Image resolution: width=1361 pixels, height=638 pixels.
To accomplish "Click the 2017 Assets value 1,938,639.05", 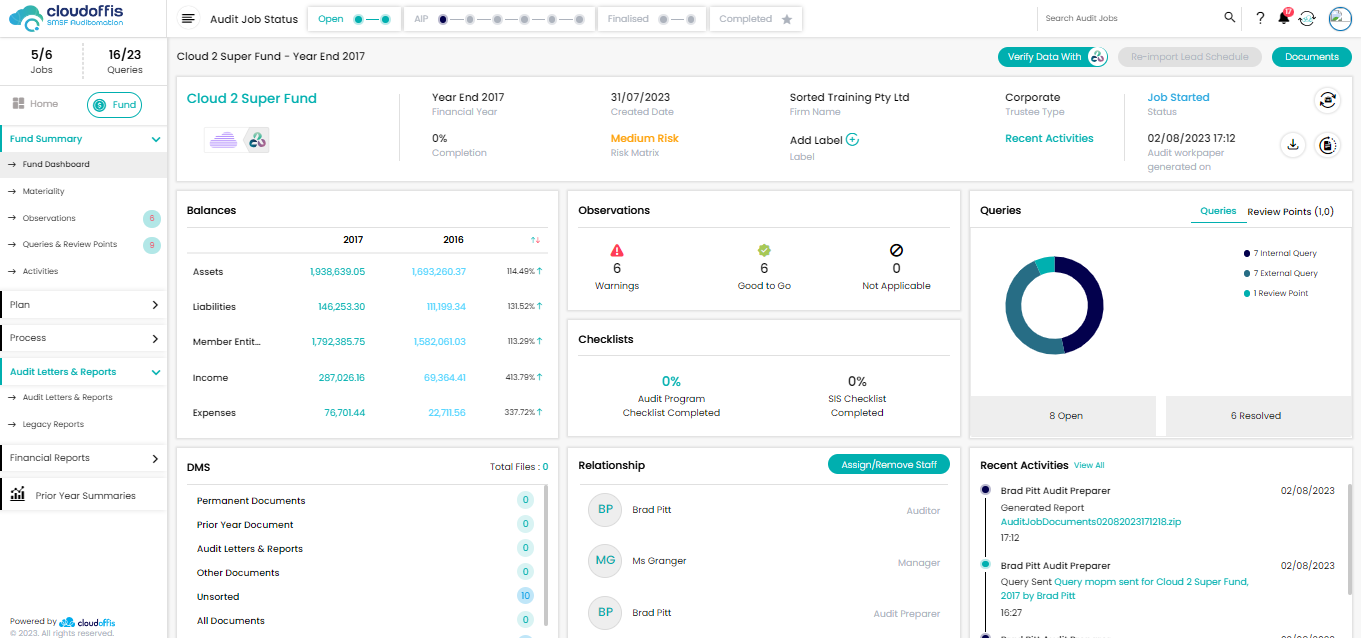I will [x=337, y=272].
